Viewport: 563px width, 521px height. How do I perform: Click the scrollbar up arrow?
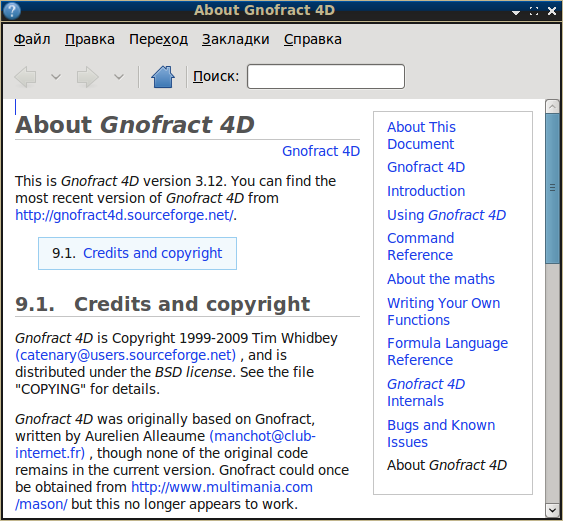tap(552, 106)
